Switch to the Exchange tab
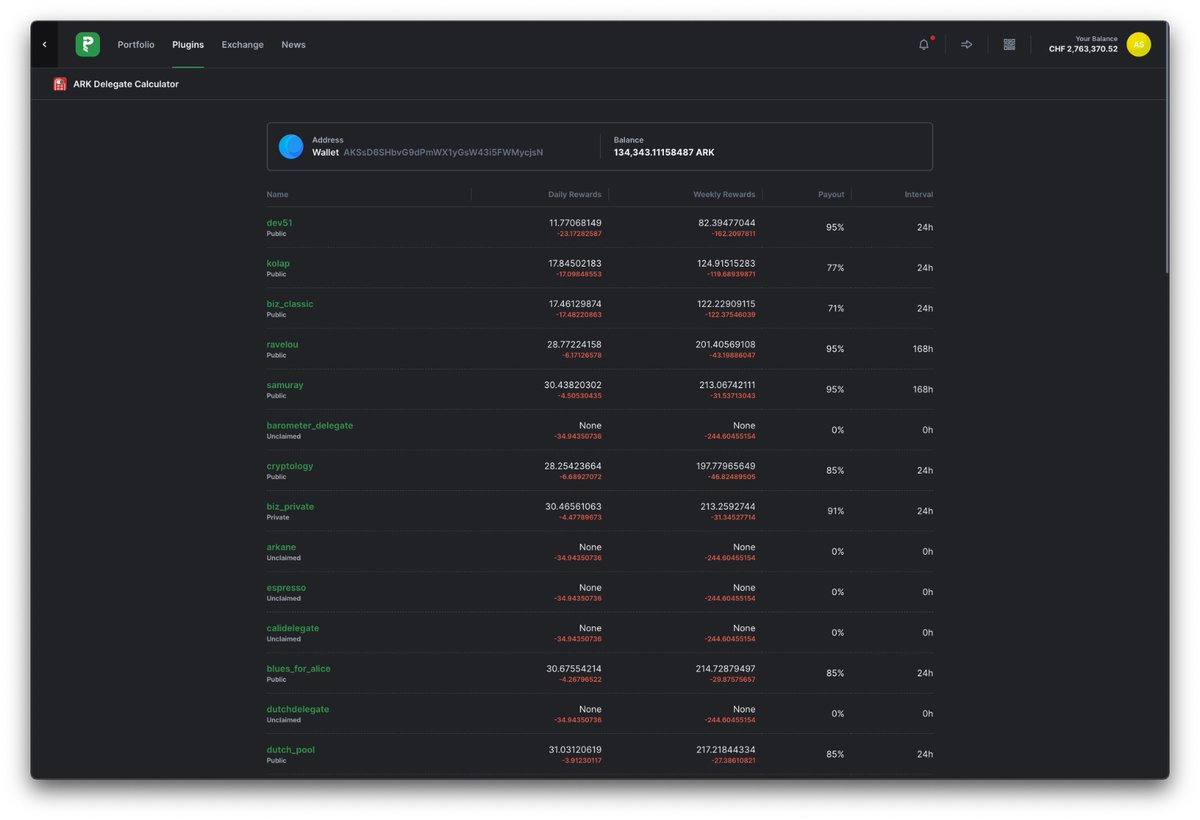This screenshot has width=1200, height=820. coord(243,45)
